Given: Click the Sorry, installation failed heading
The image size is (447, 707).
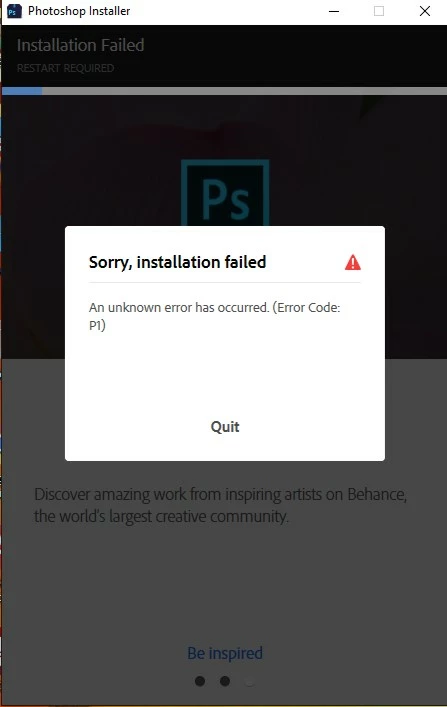Looking at the screenshot, I should click(177, 262).
